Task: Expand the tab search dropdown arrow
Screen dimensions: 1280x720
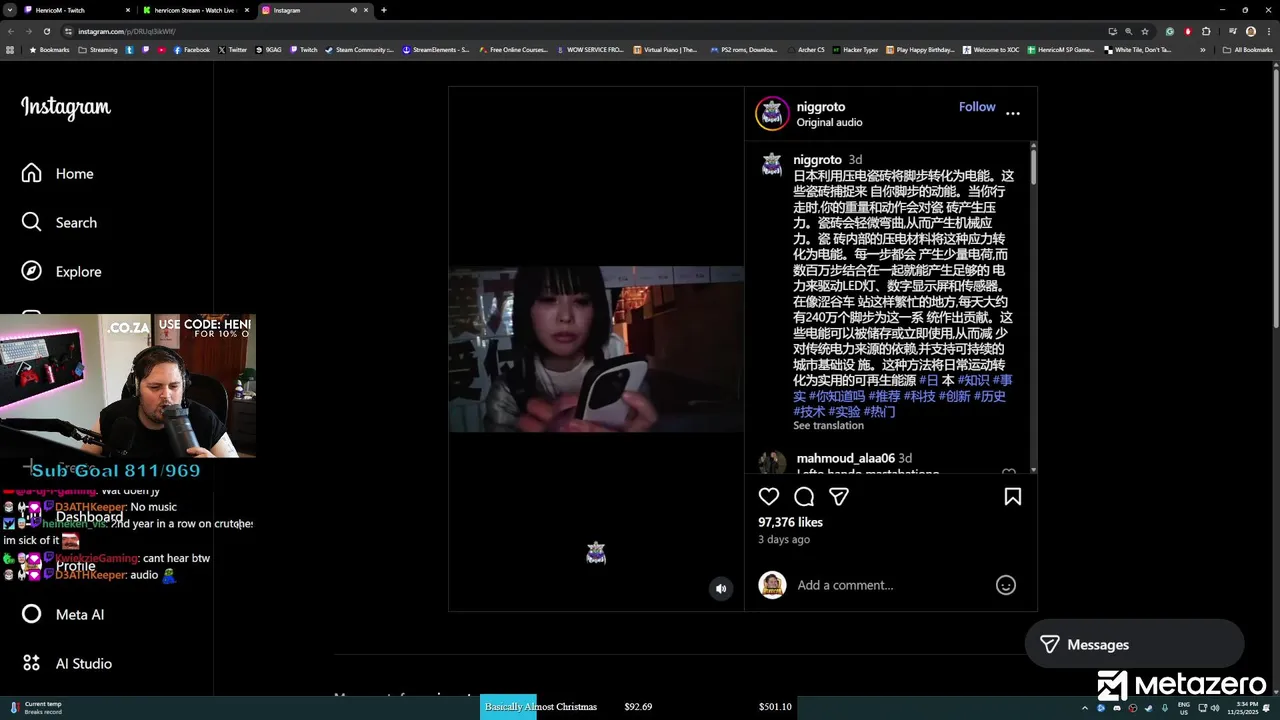Action: pos(8,10)
